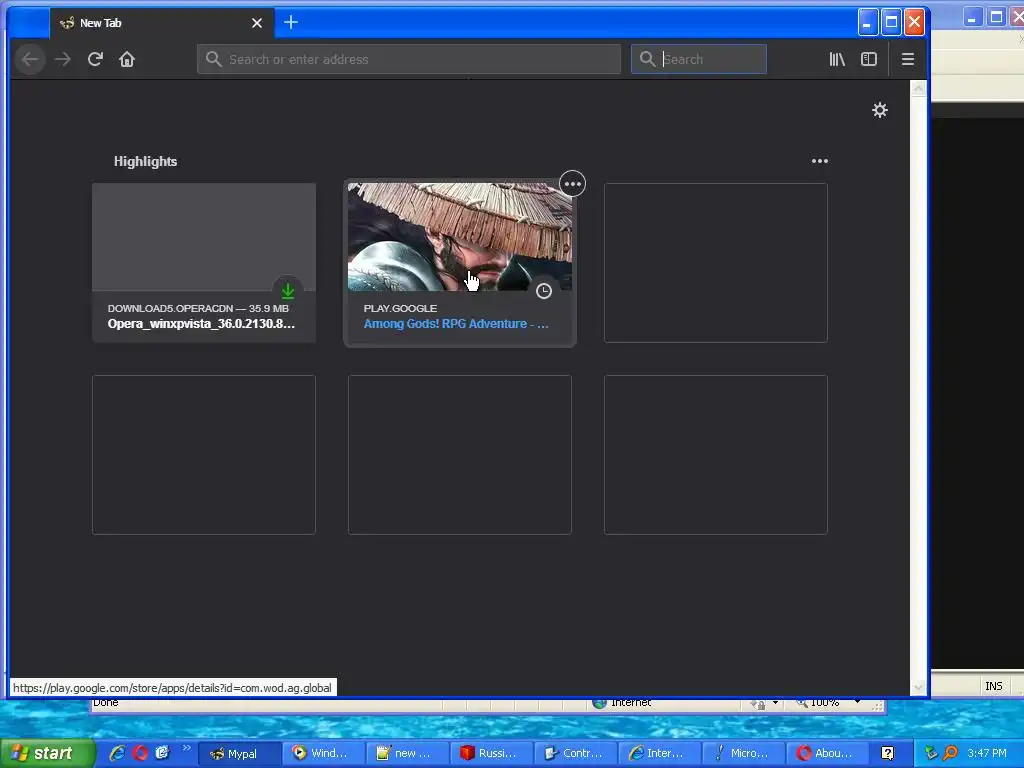Screen dimensions: 1024x768
Task: Launch Opera from quick launch
Action: [x=140, y=753]
